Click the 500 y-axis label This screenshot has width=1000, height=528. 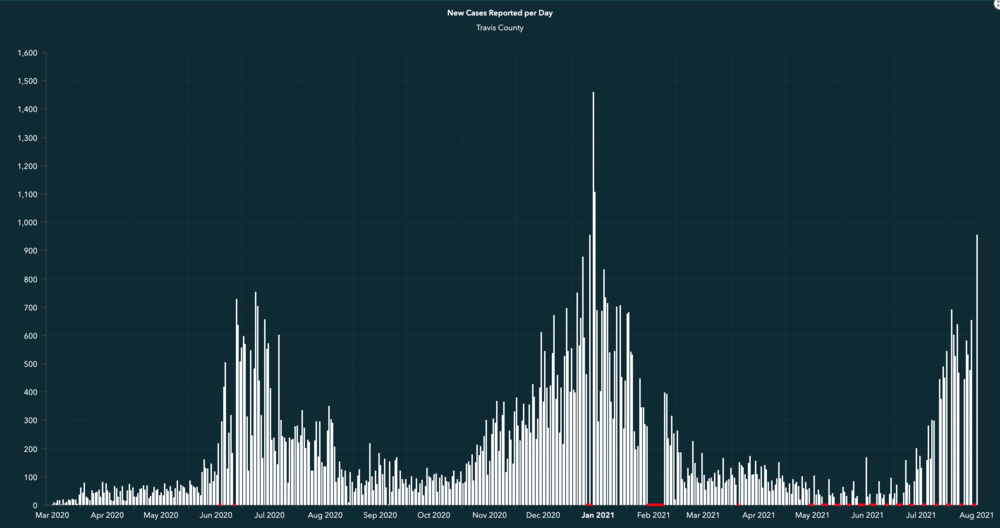click(x=31, y=364)
